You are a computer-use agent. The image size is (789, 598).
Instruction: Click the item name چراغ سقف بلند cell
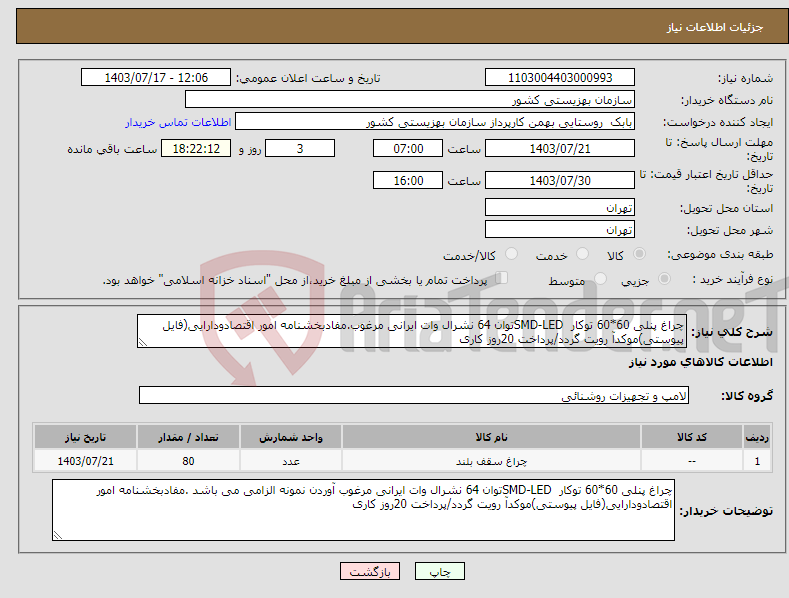491,461
